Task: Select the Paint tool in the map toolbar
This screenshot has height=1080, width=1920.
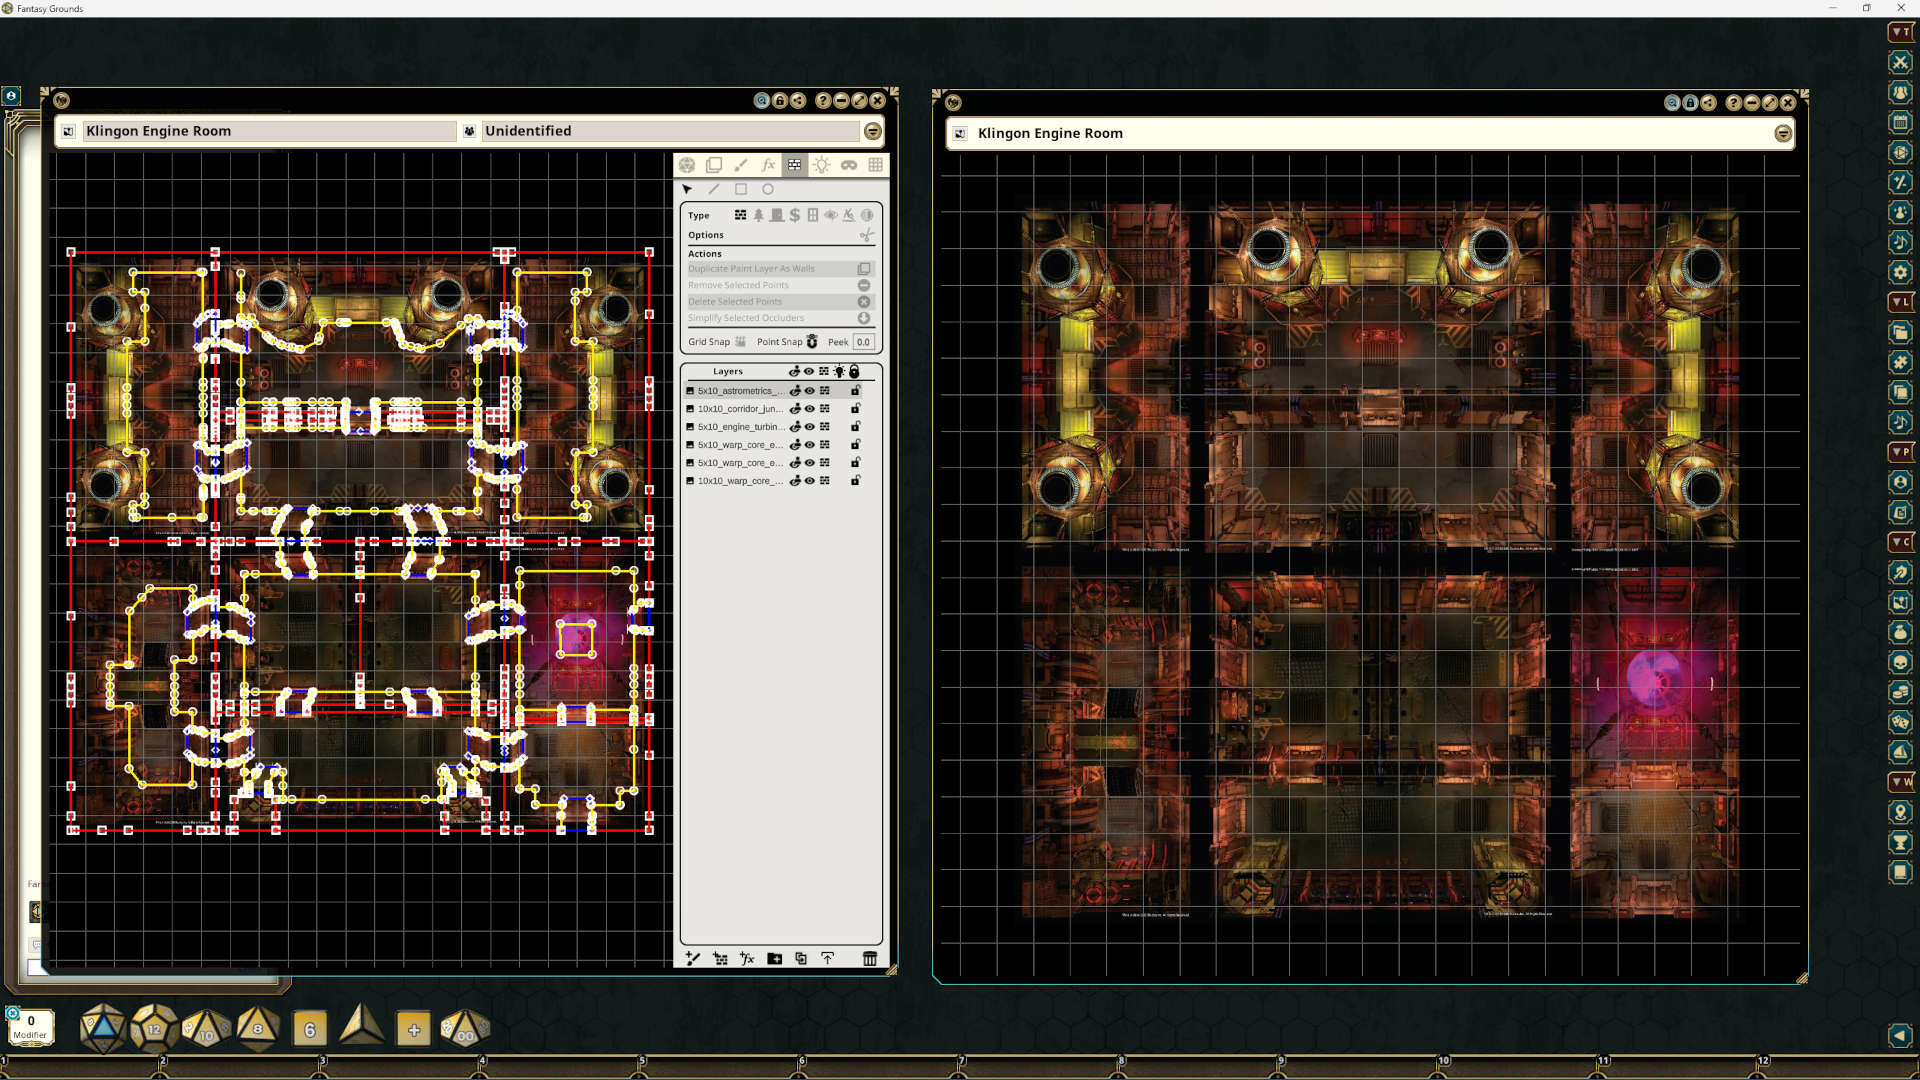Action: [741, 165]
